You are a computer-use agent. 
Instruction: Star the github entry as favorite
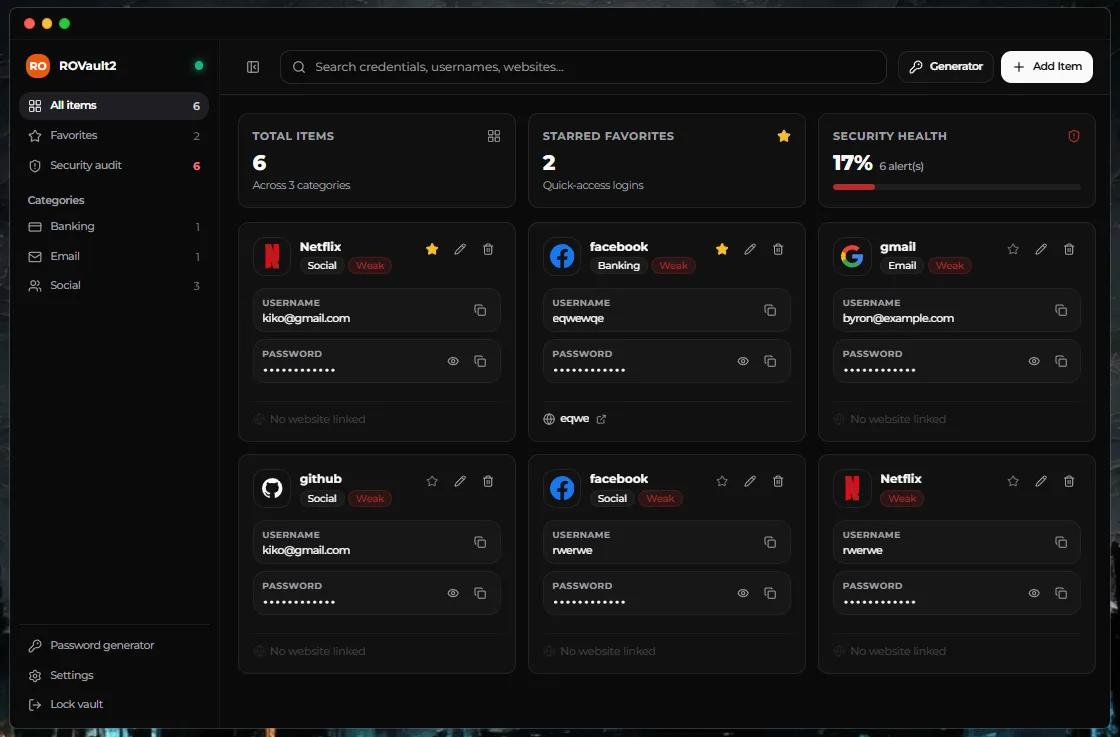tap(432, 481)
